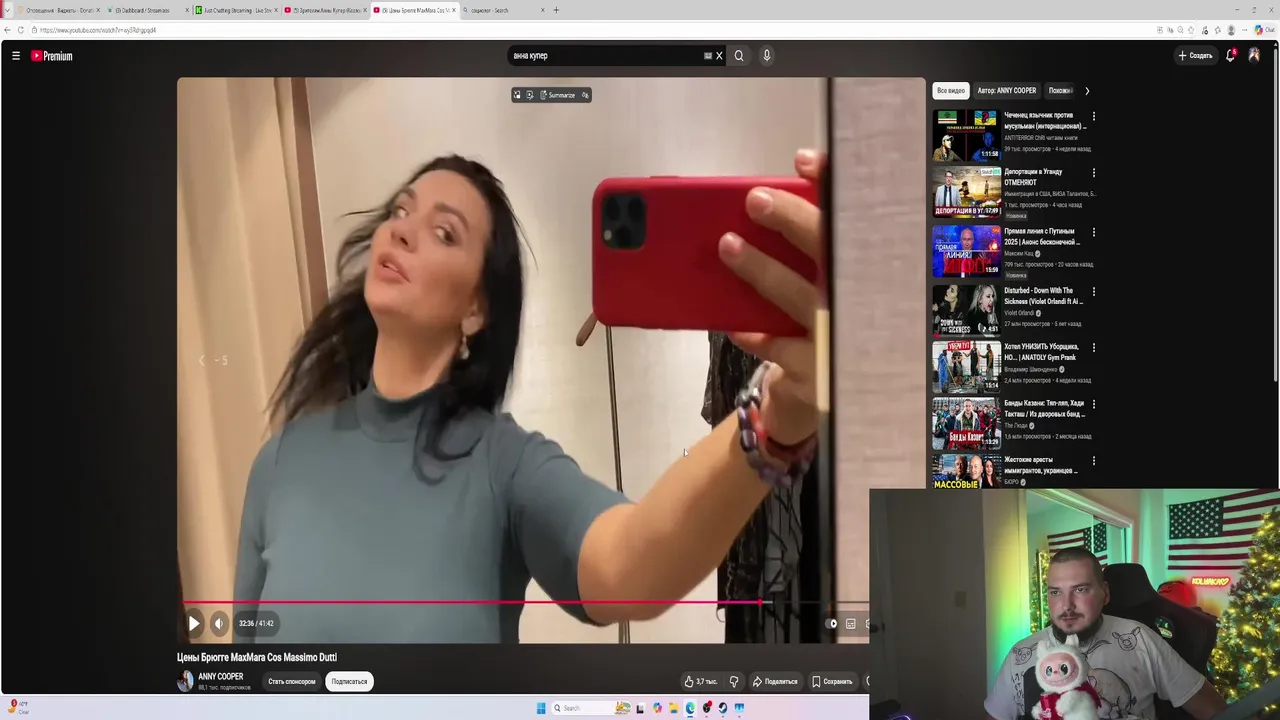The width and height of the screenshot is (1280, 720).
Task: Open Copilot Chat in browser toolbar
Action: (1265, 30)
